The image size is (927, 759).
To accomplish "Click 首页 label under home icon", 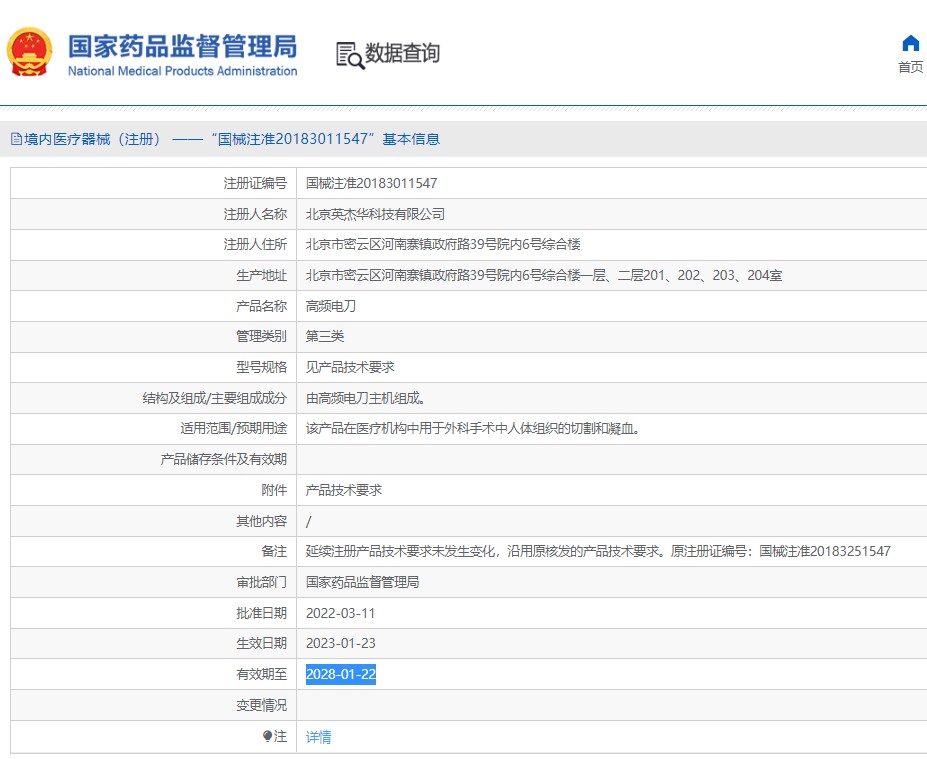I will [x=910, y=67].
